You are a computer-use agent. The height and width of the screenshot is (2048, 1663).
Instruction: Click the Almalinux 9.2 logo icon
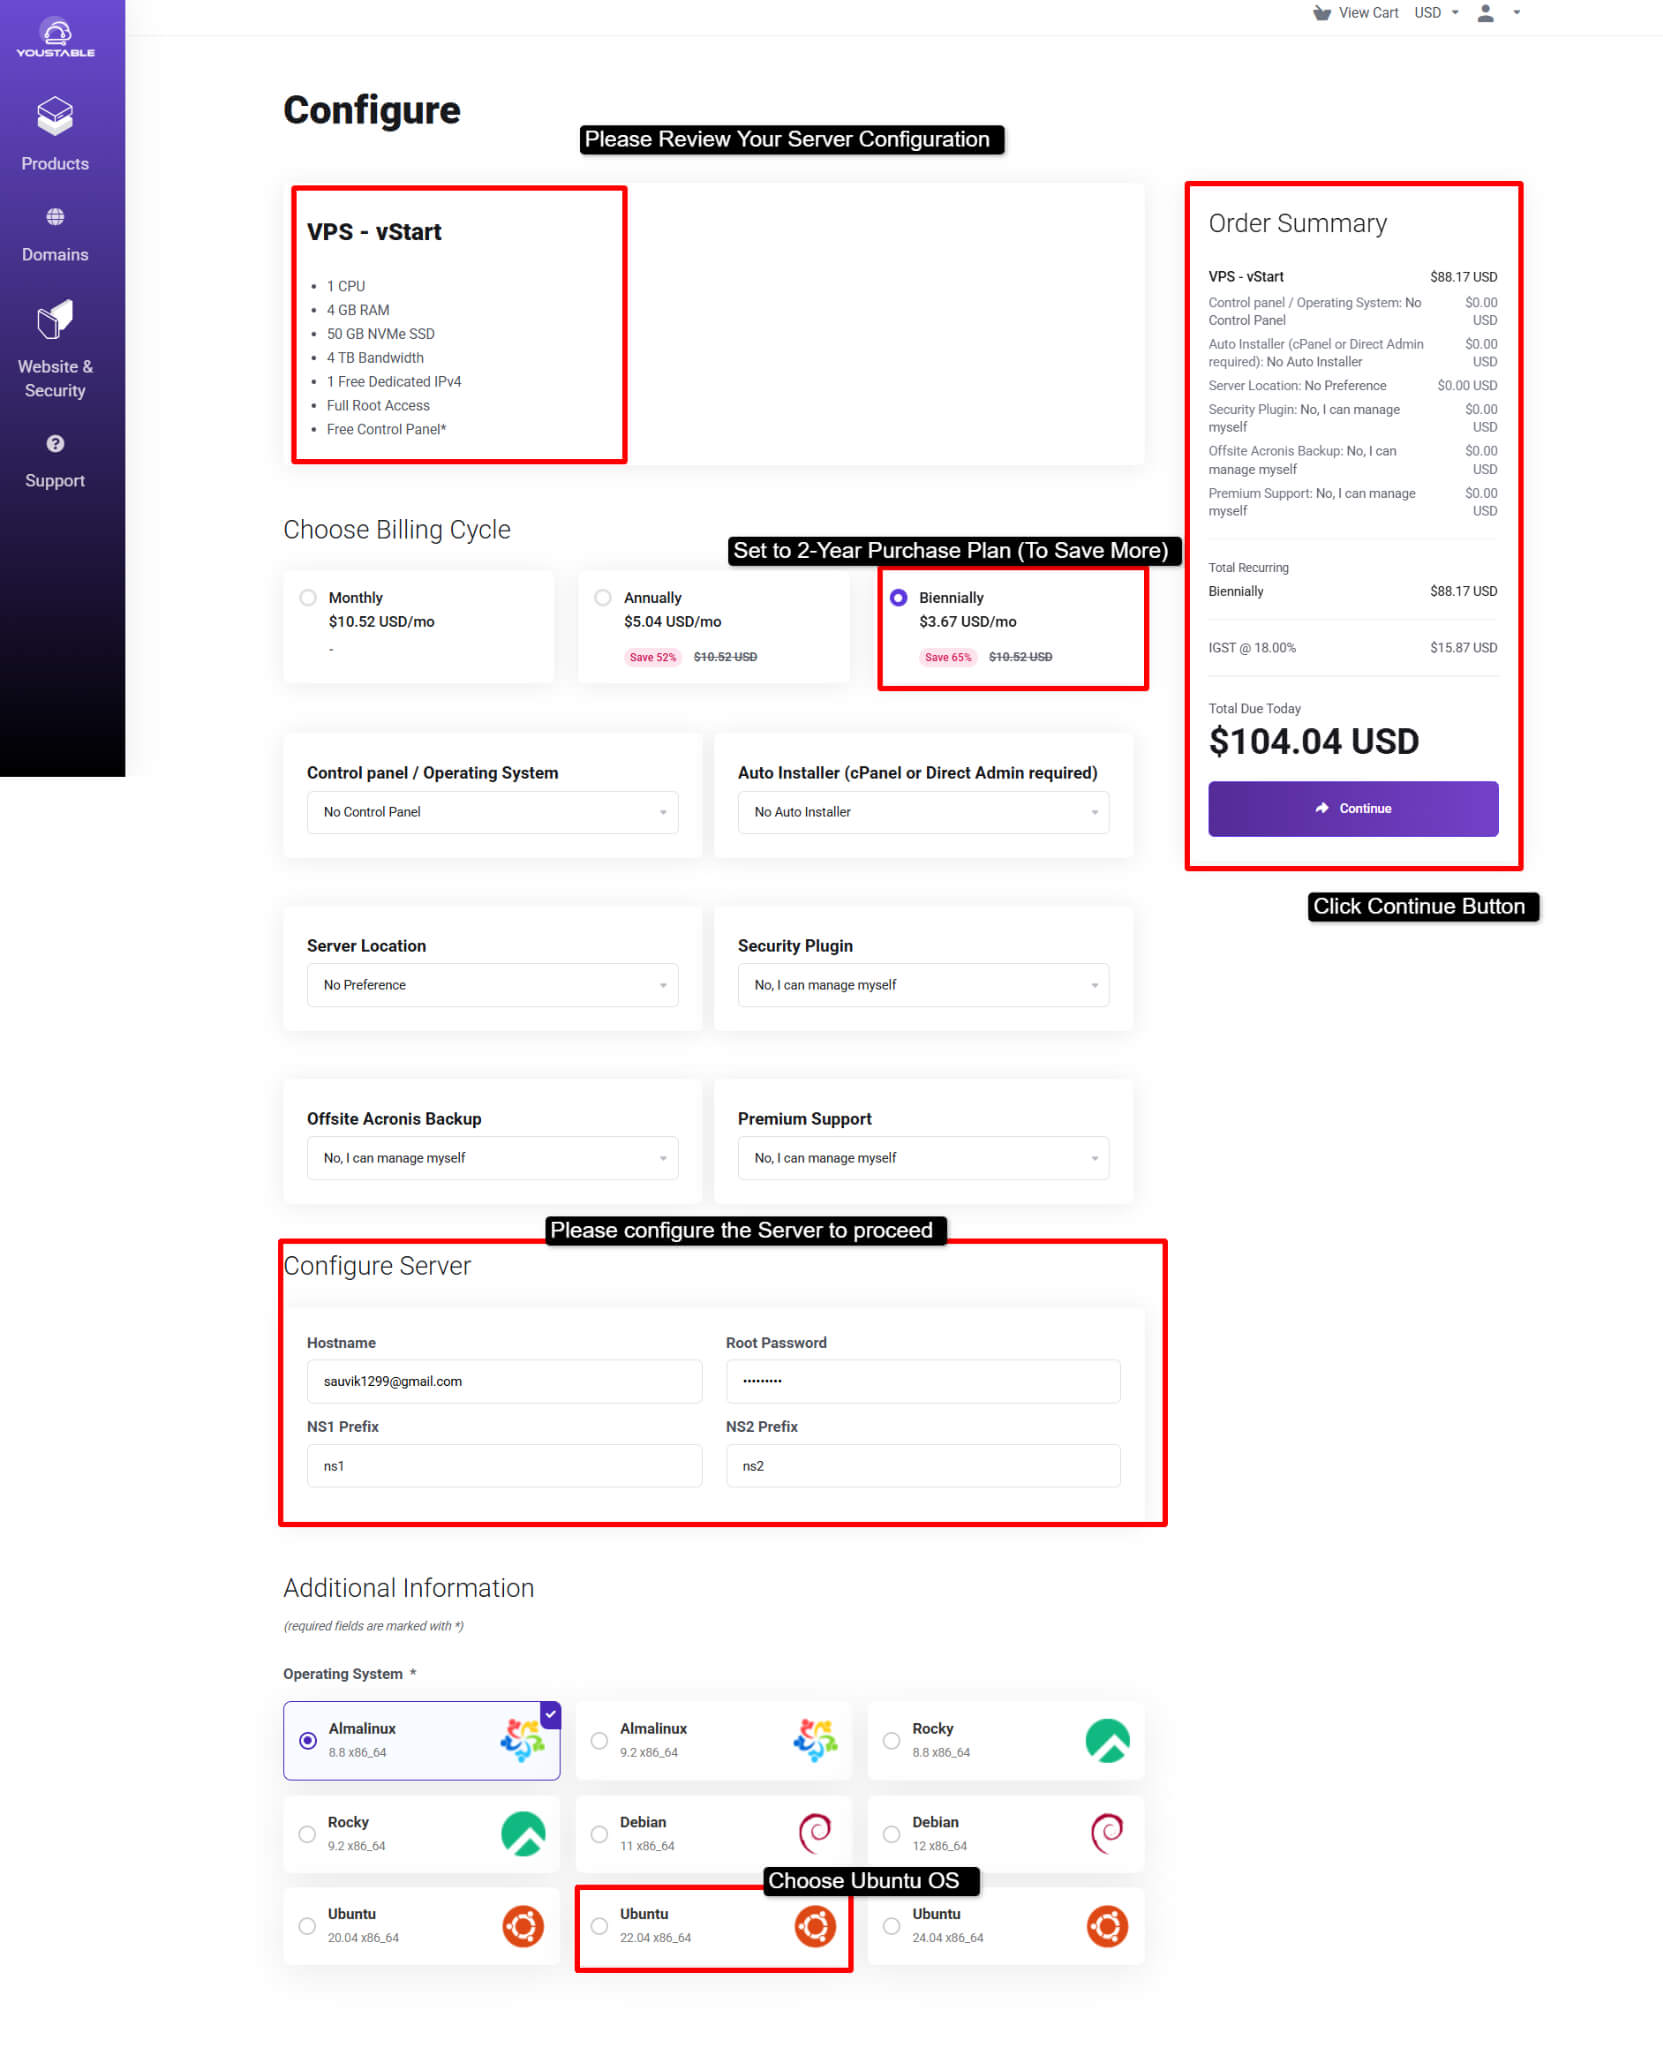pyautogui.click(x=815, y=1740)
